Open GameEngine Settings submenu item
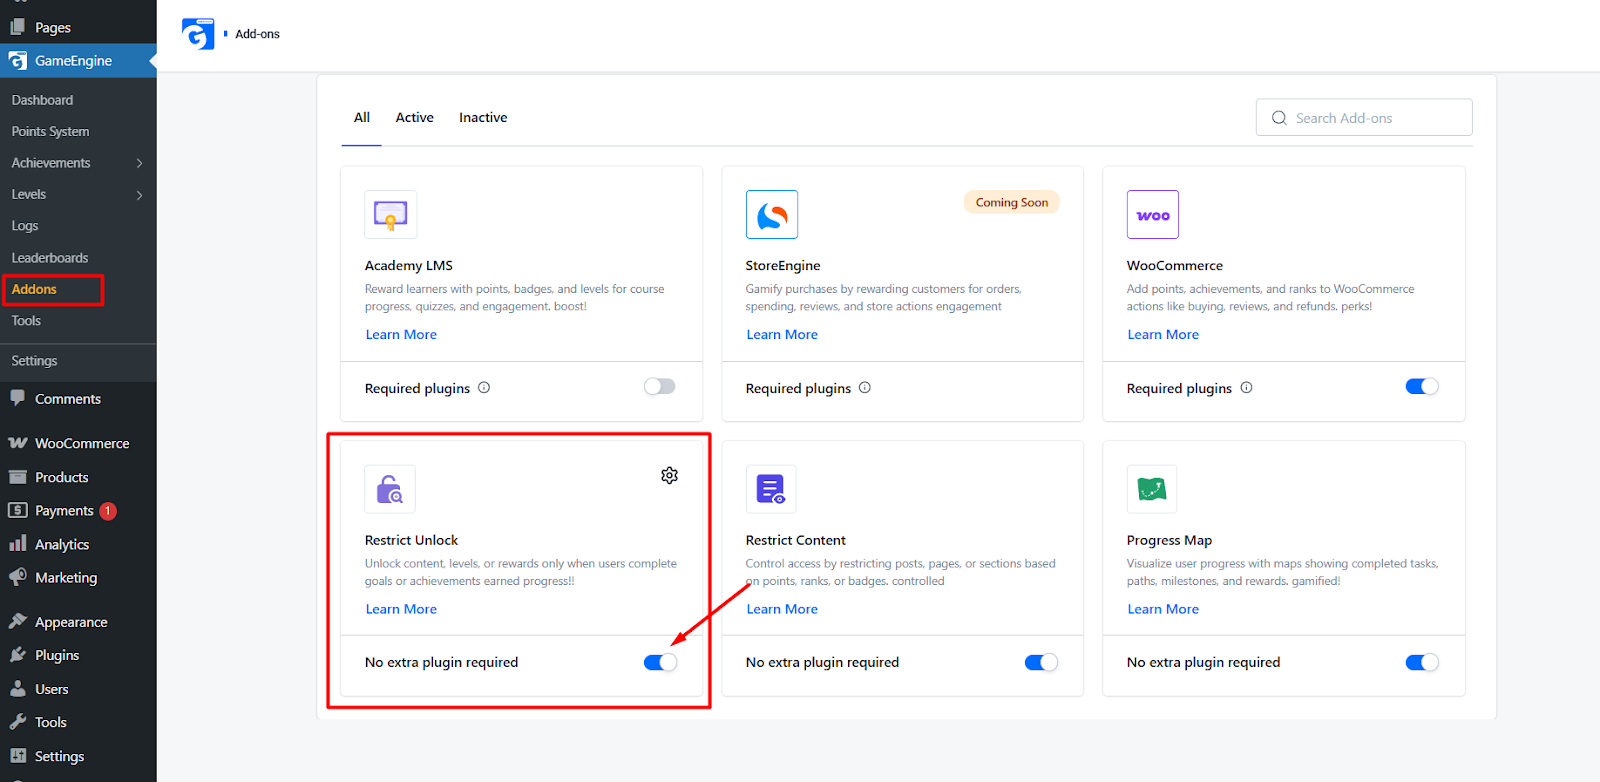 34,361
